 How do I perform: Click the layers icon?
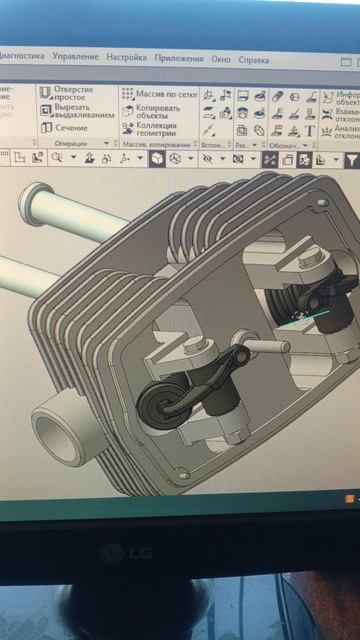[x=321, y=160]
